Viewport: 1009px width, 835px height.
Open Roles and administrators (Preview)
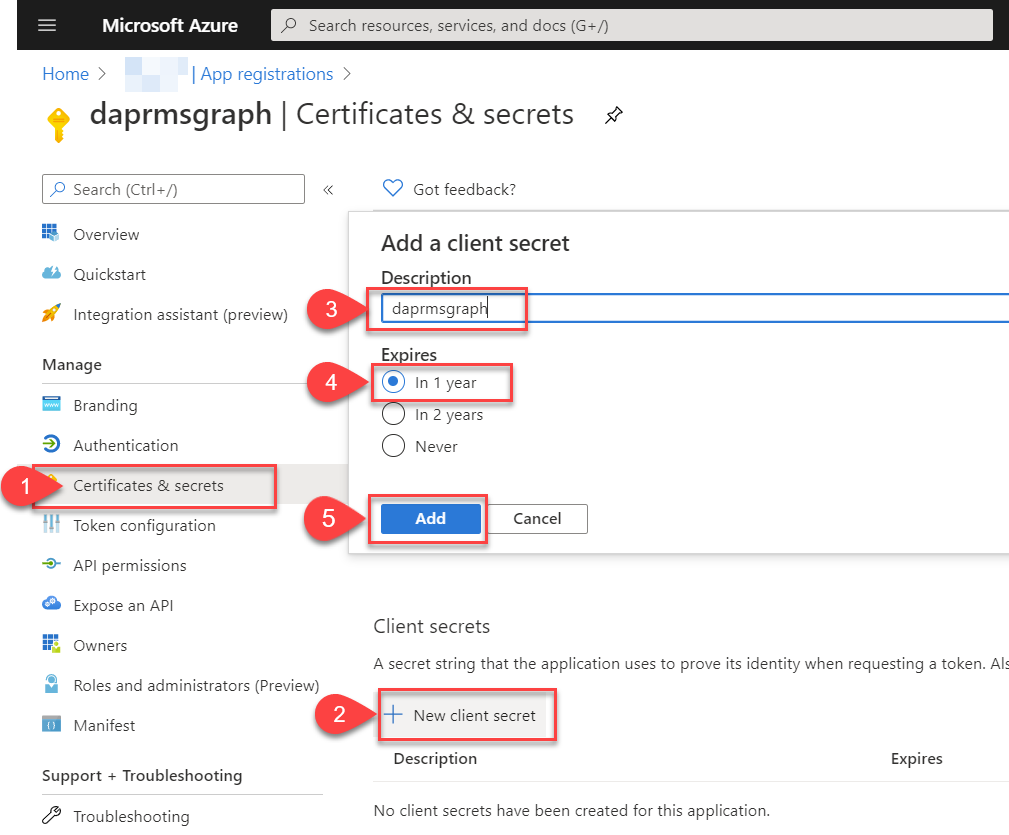coord(196,685)
